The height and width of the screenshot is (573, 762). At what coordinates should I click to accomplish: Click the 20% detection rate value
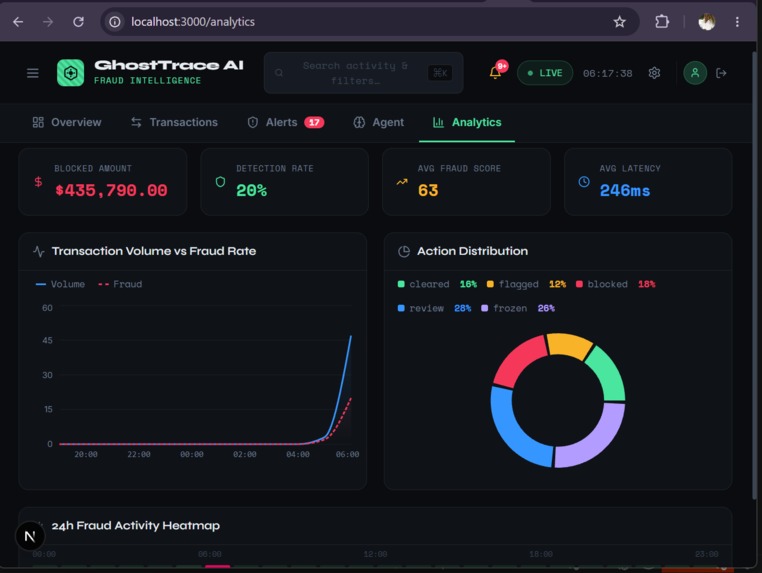tap(252, 191)
